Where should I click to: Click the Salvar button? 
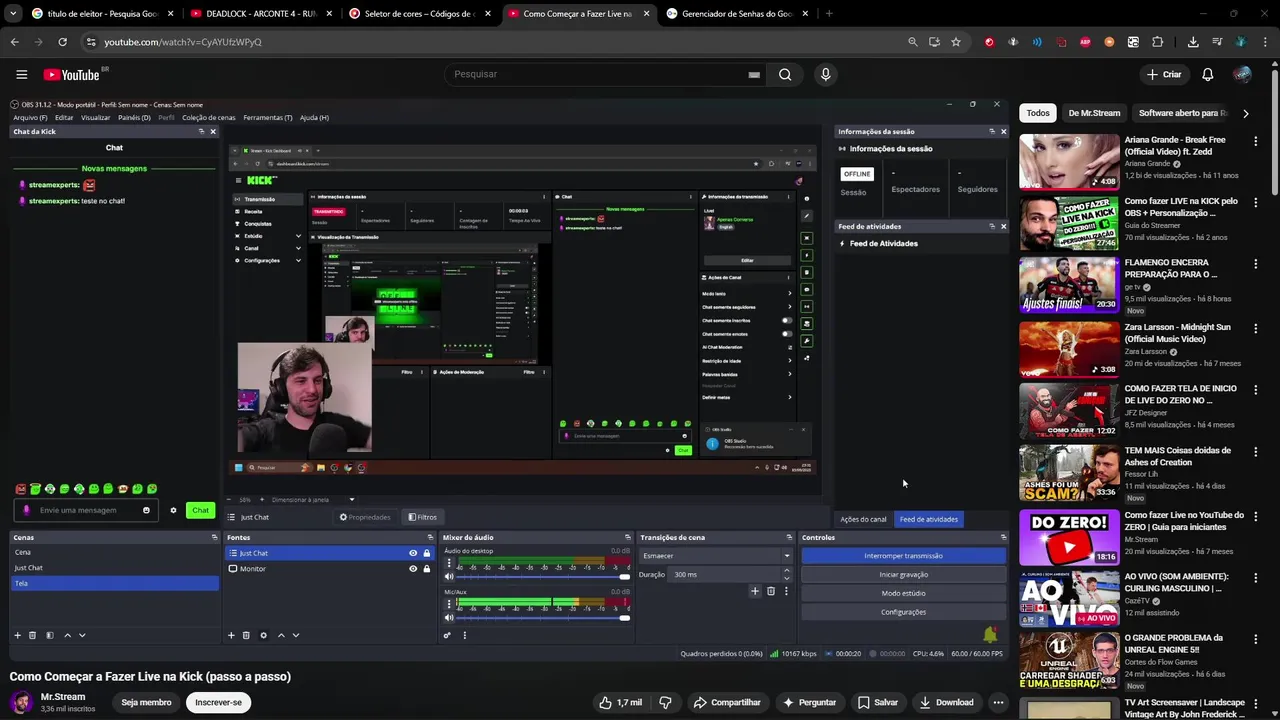(878, 702)
